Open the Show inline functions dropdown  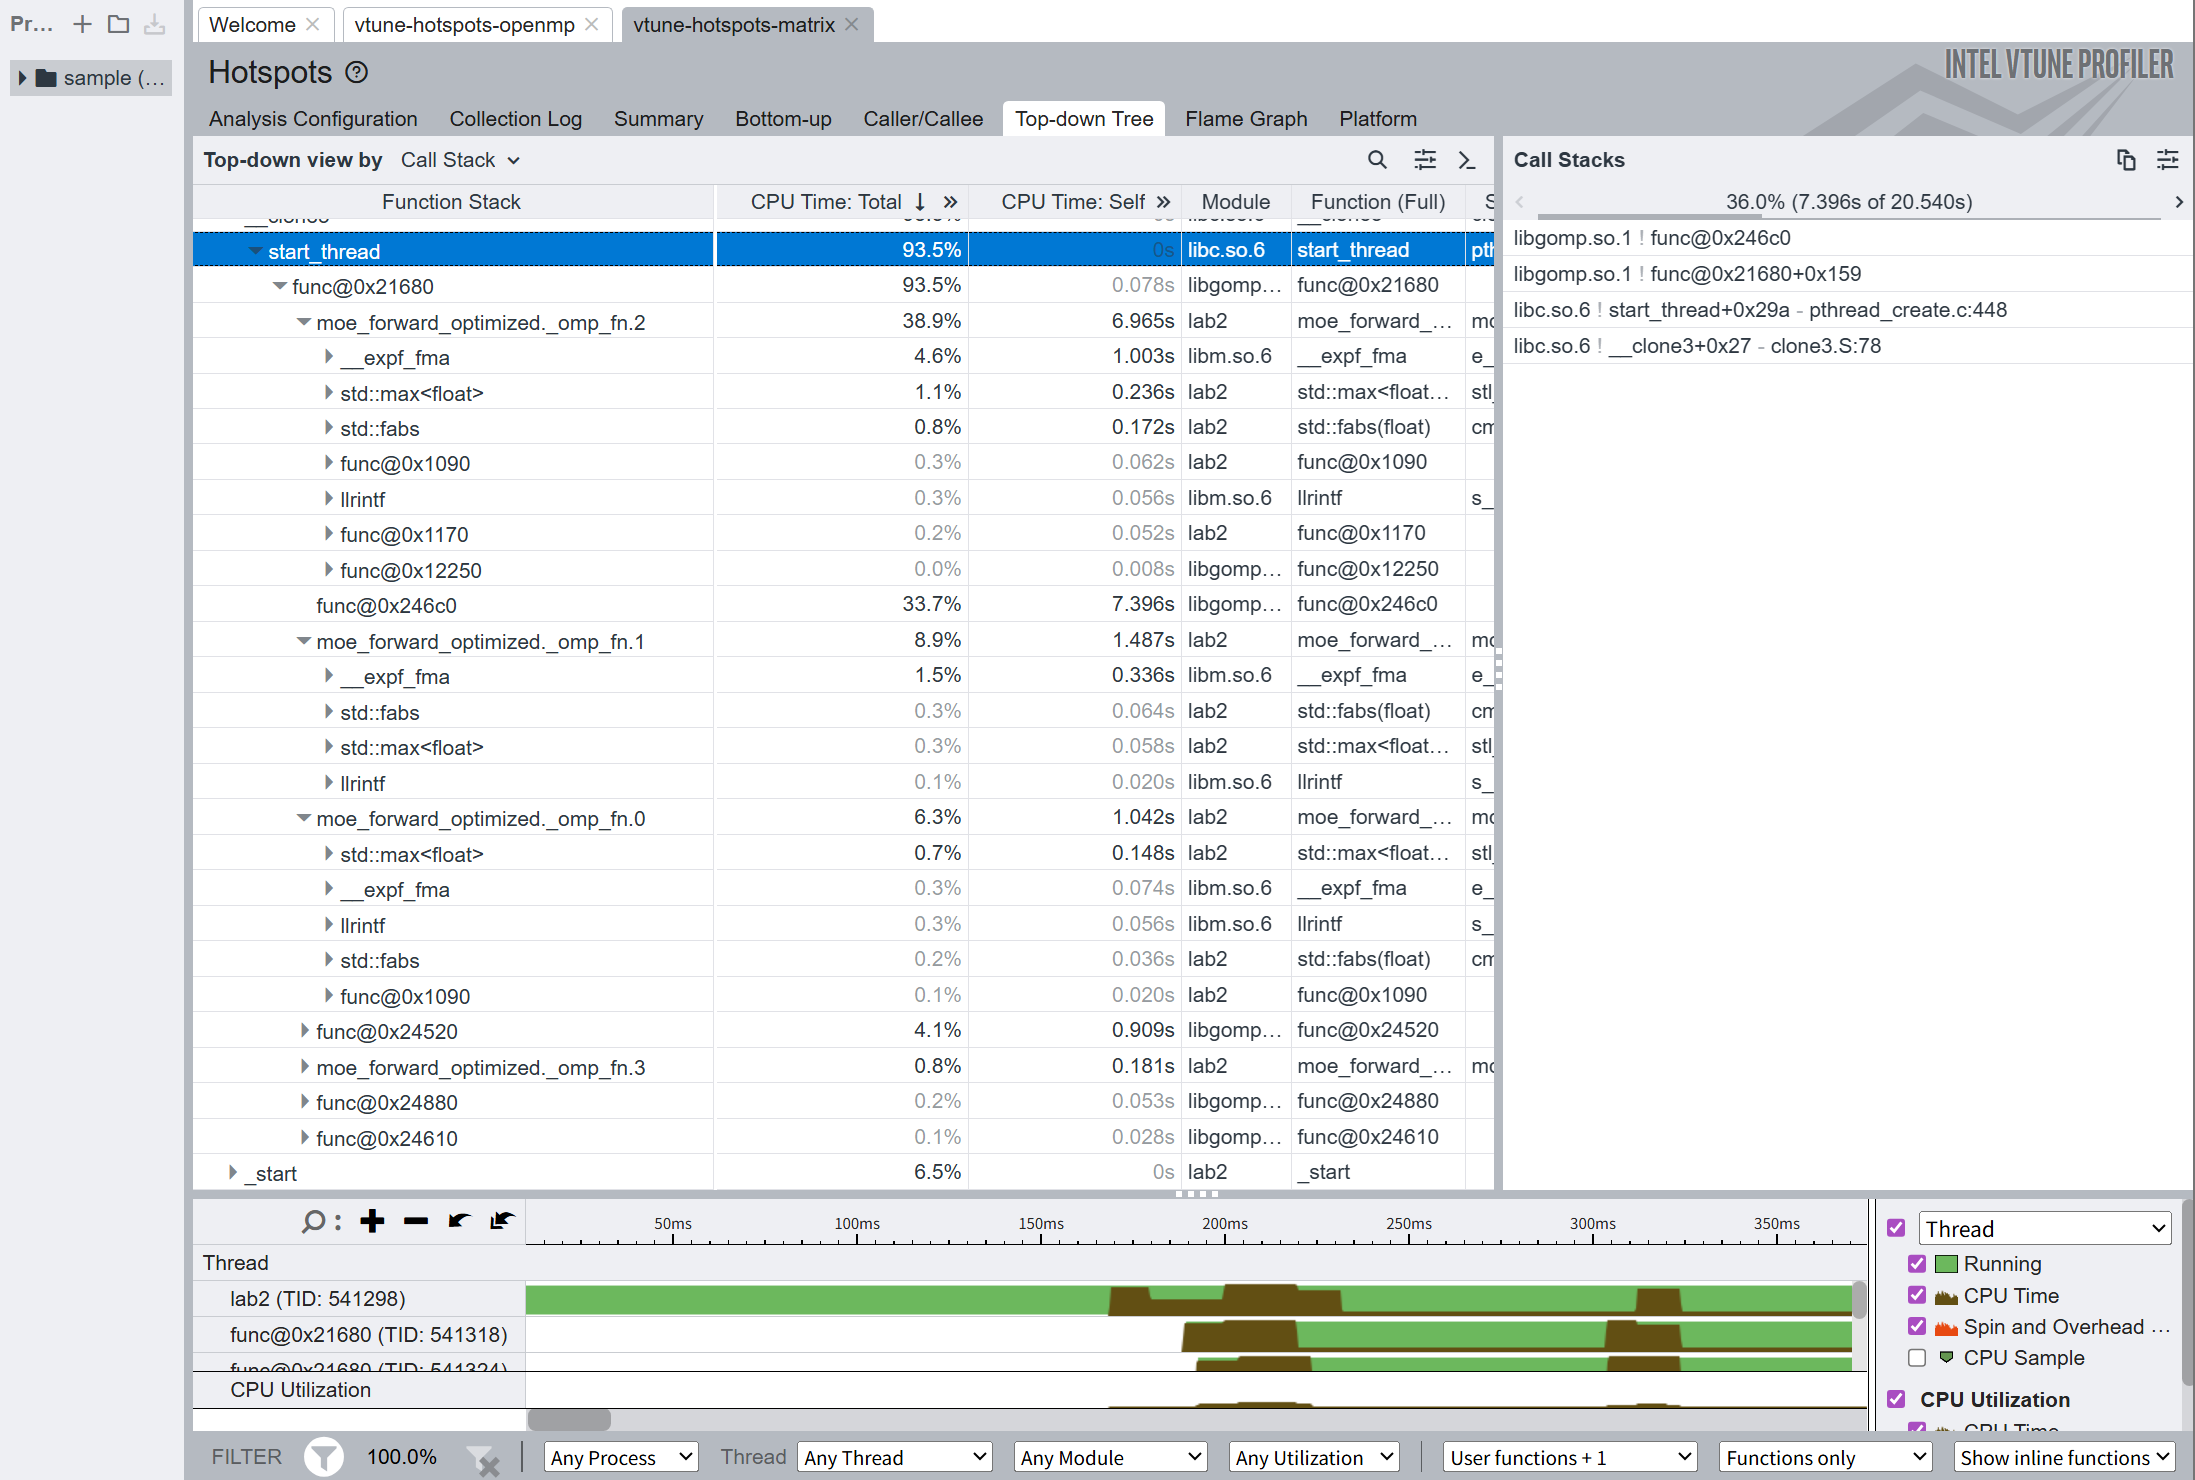(x=2065, y=1457)
